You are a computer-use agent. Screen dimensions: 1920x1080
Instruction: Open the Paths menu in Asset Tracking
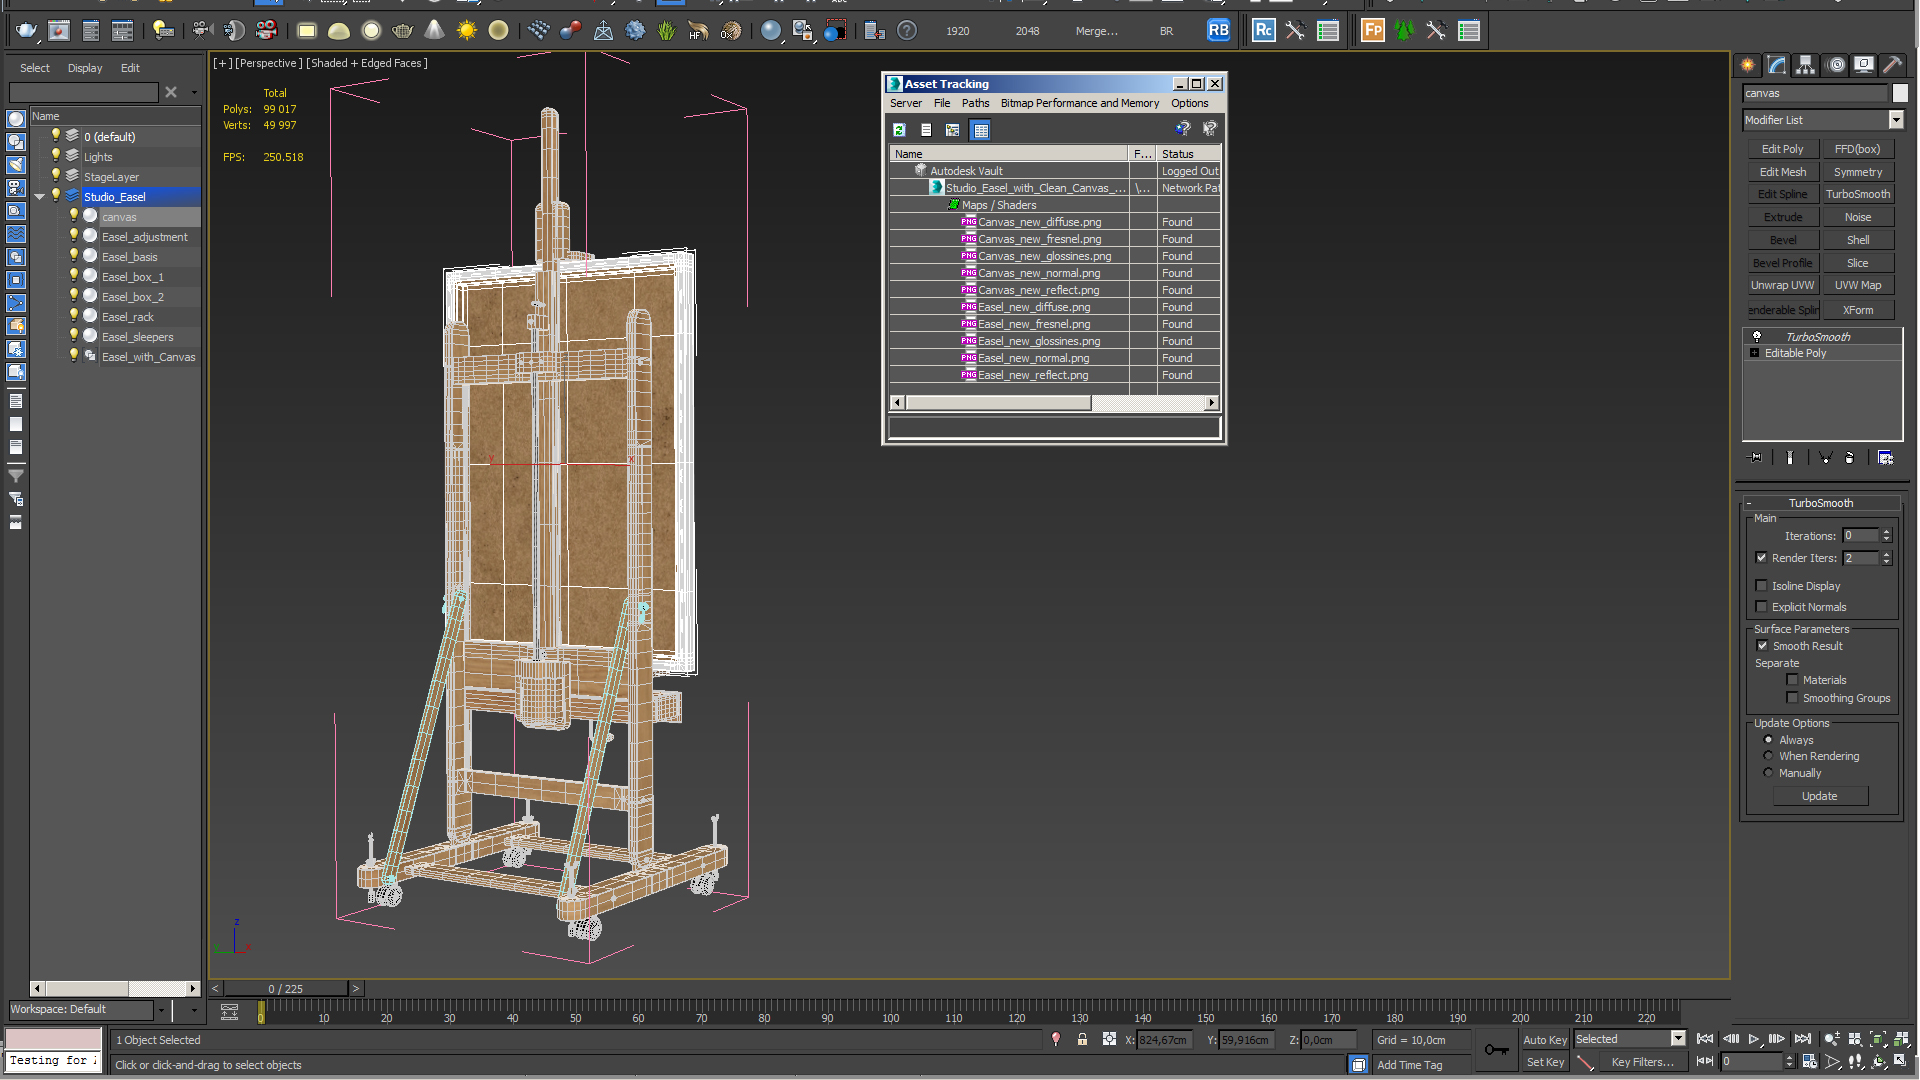974,103
